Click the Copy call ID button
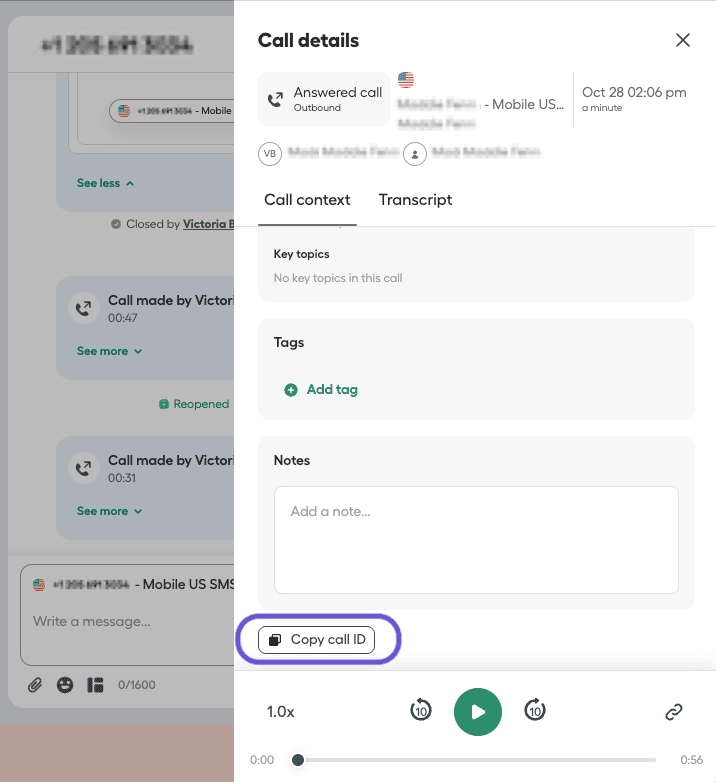Image resolution: width=716 pixels, height=782 pixels. click(316, 640)
